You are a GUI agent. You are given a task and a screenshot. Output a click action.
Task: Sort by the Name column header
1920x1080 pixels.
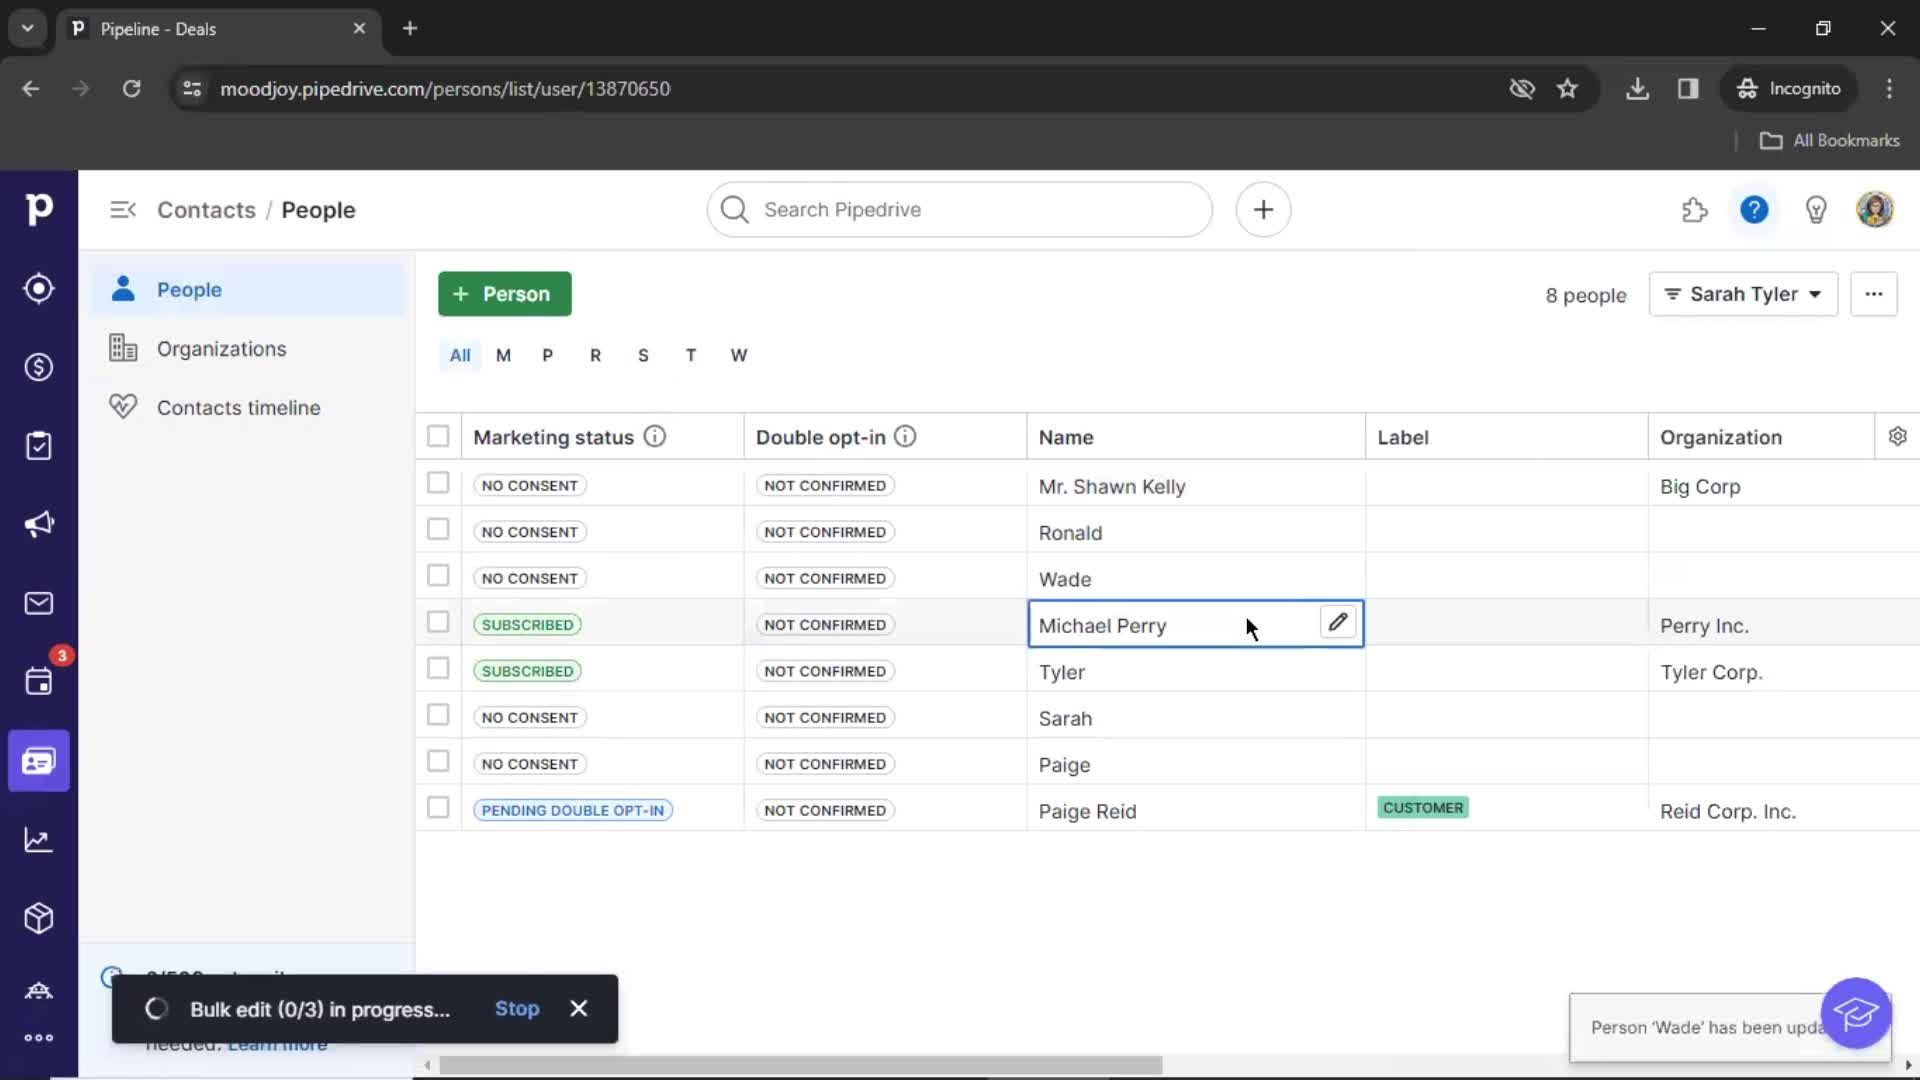pos(1066,437)
